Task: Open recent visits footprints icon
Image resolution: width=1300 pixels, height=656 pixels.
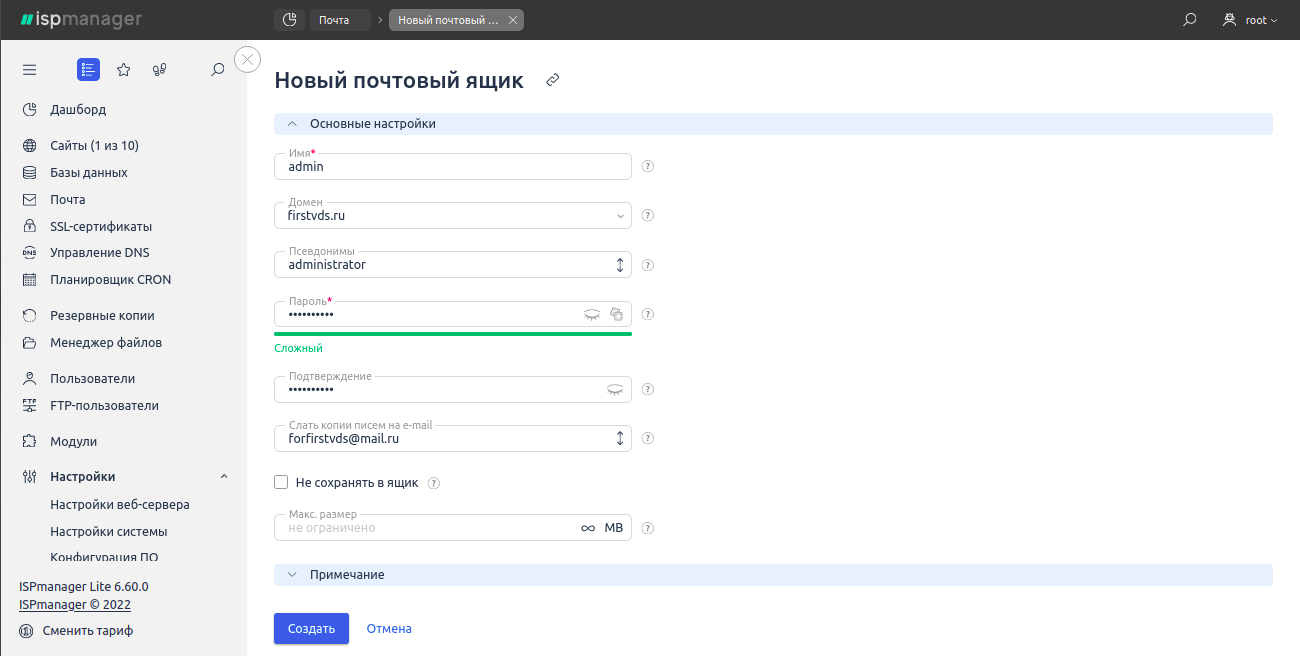Action: 159,70
